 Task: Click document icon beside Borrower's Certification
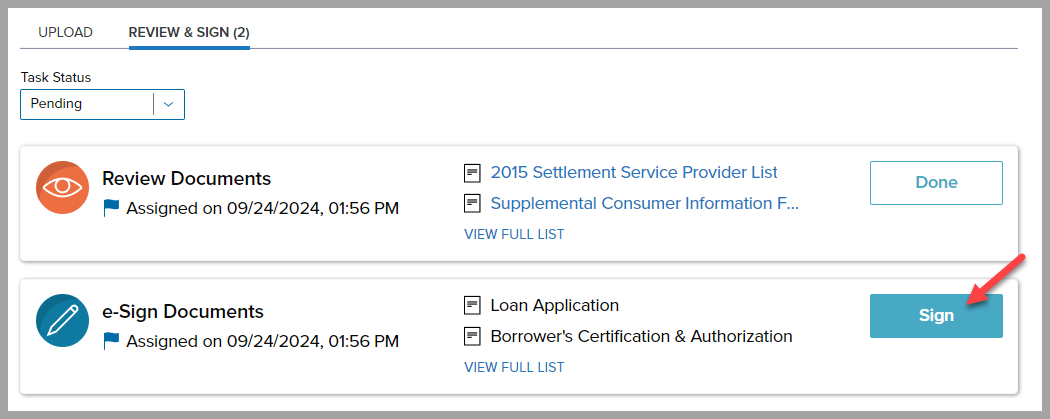472,336
